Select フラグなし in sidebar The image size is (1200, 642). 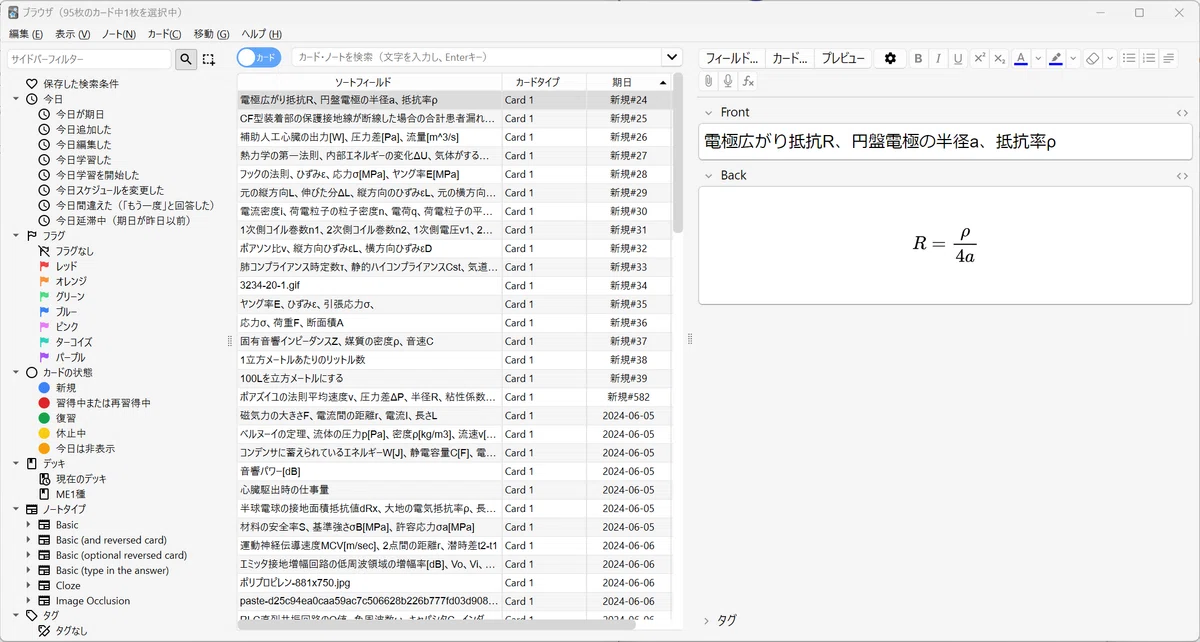click(75, 251)
